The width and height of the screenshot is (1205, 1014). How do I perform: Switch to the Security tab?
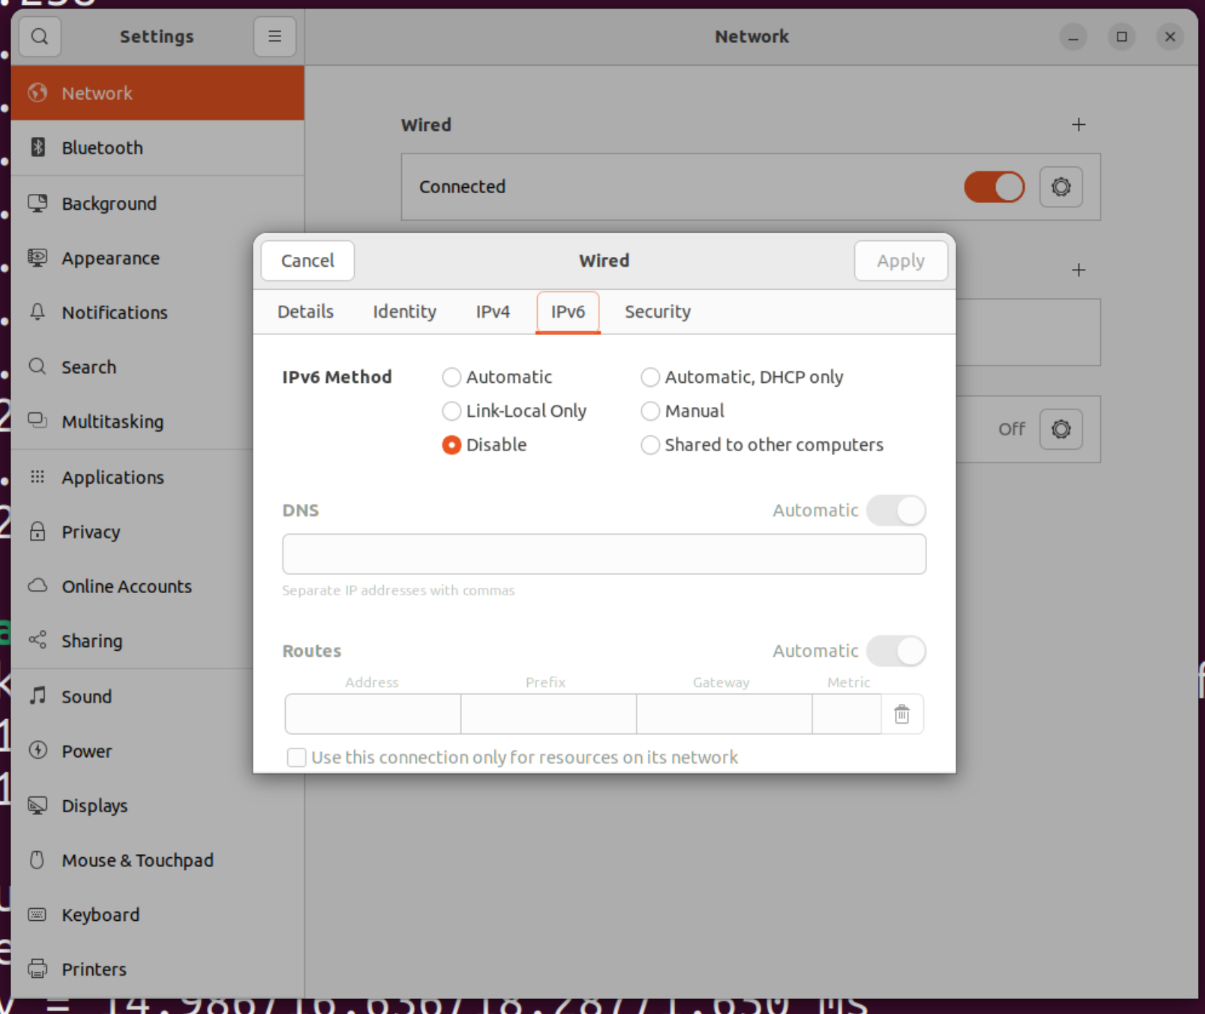click(657, 312)
